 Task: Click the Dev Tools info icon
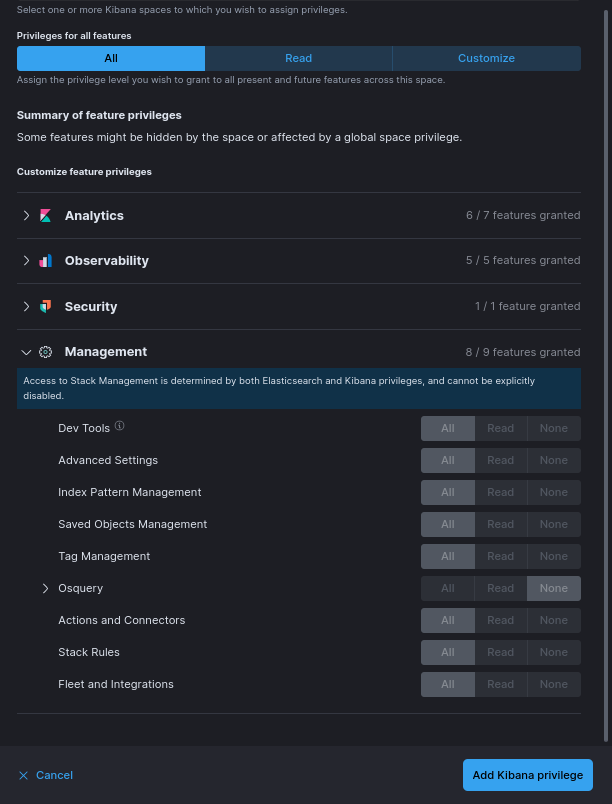click(119, 426)
